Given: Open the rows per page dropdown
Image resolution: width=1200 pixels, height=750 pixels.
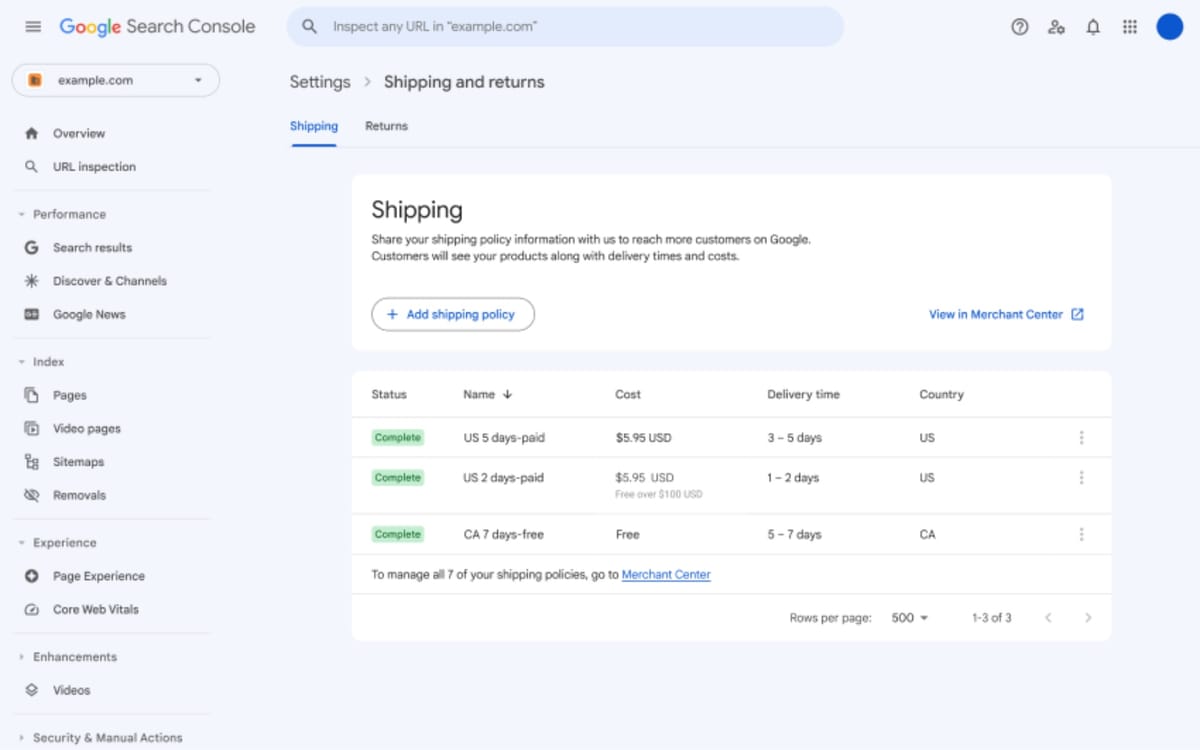Looking at the screenshot, I should (x=907, y=618).
